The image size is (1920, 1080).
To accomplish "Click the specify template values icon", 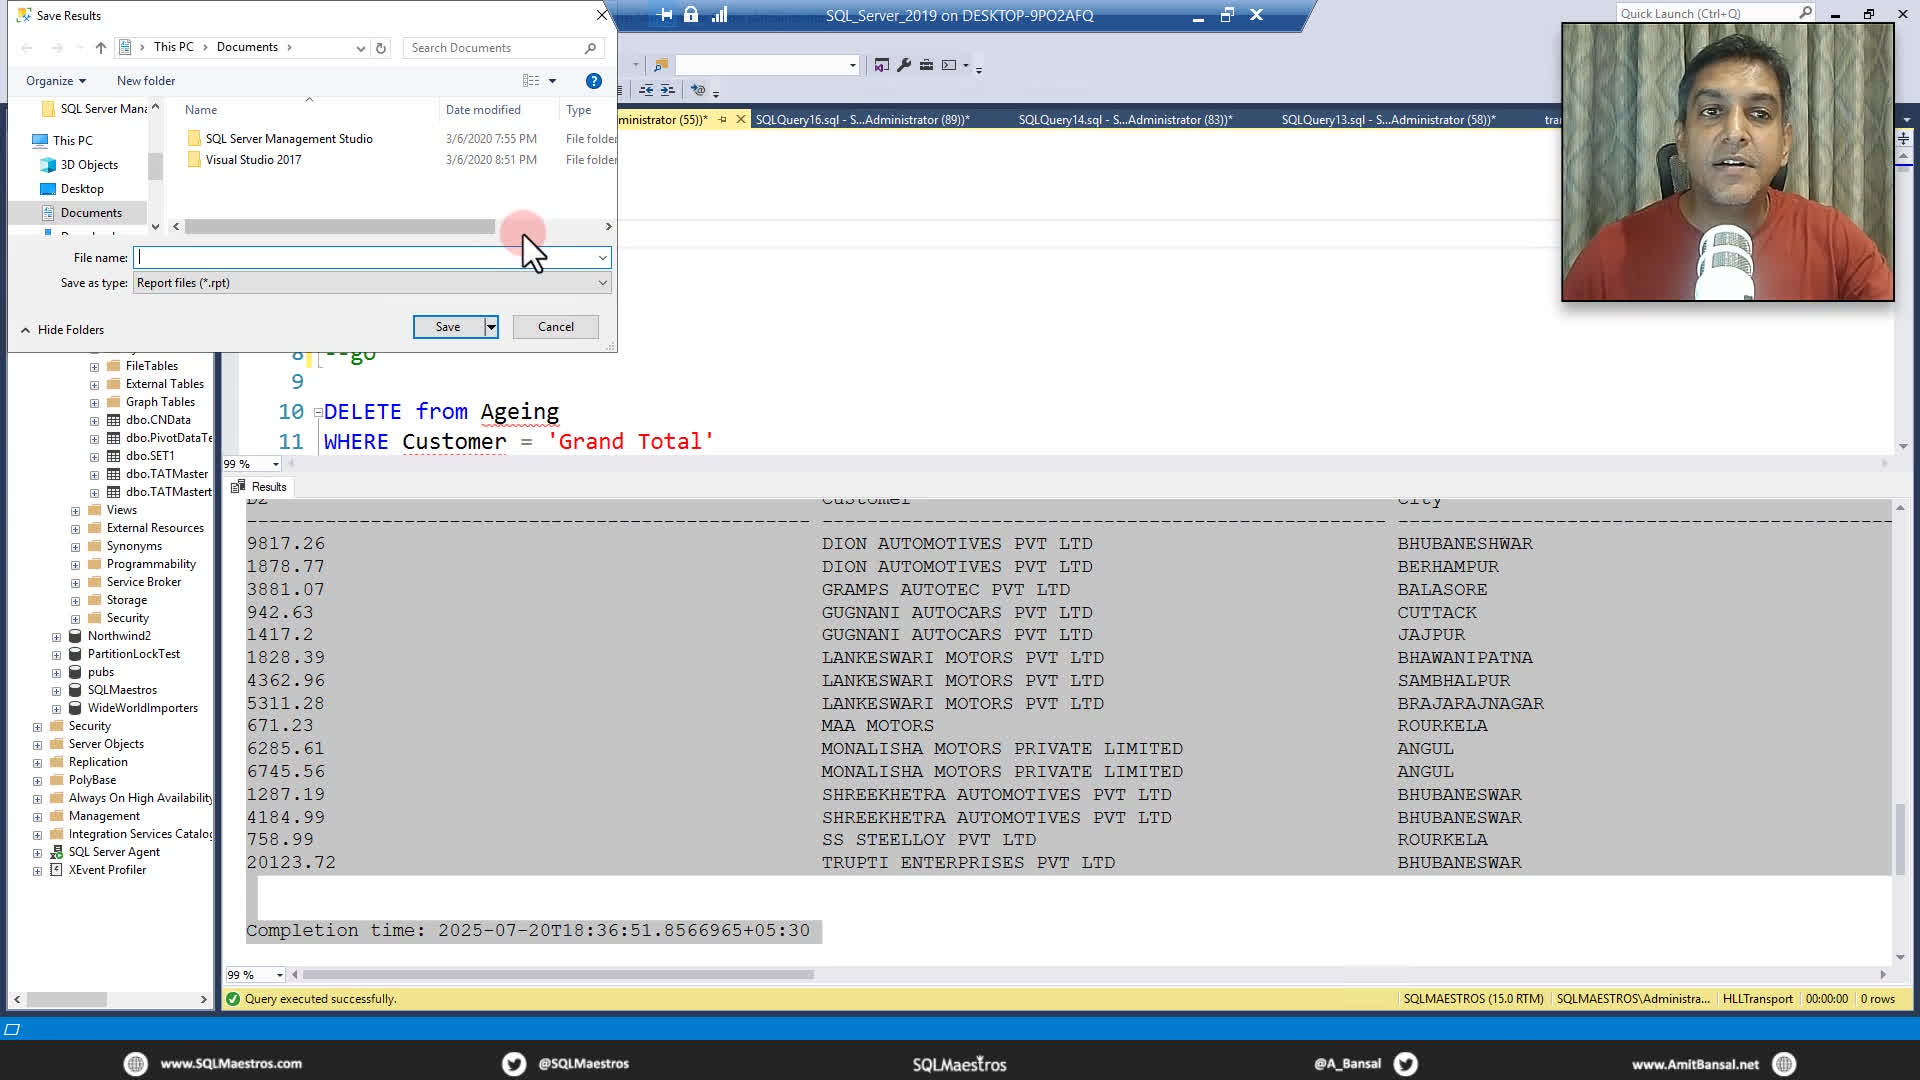I will click(698, 90).
